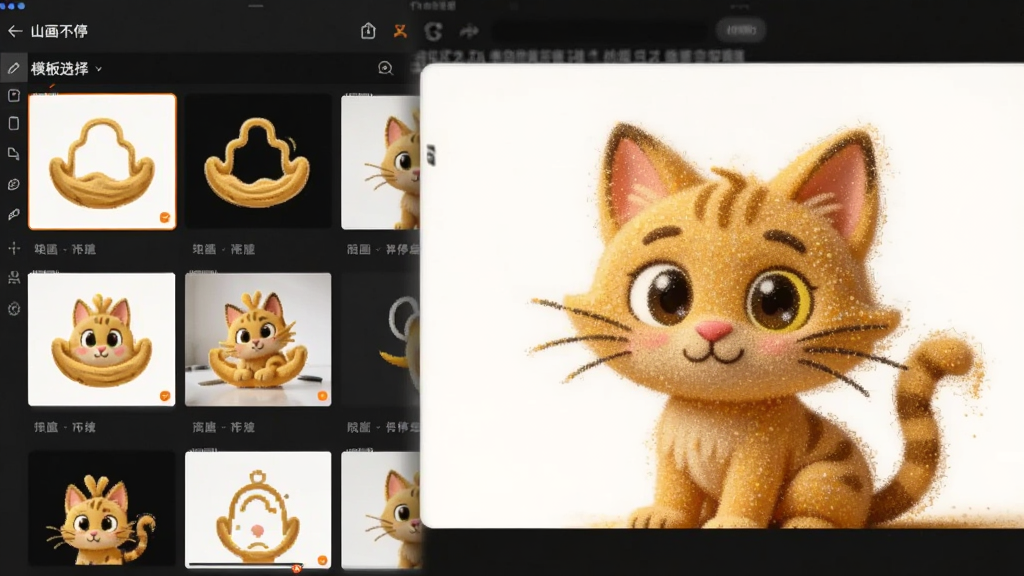1024x576 pixels.
Task: Click the 山画不停 title text
Action: (x=59, y=31)
